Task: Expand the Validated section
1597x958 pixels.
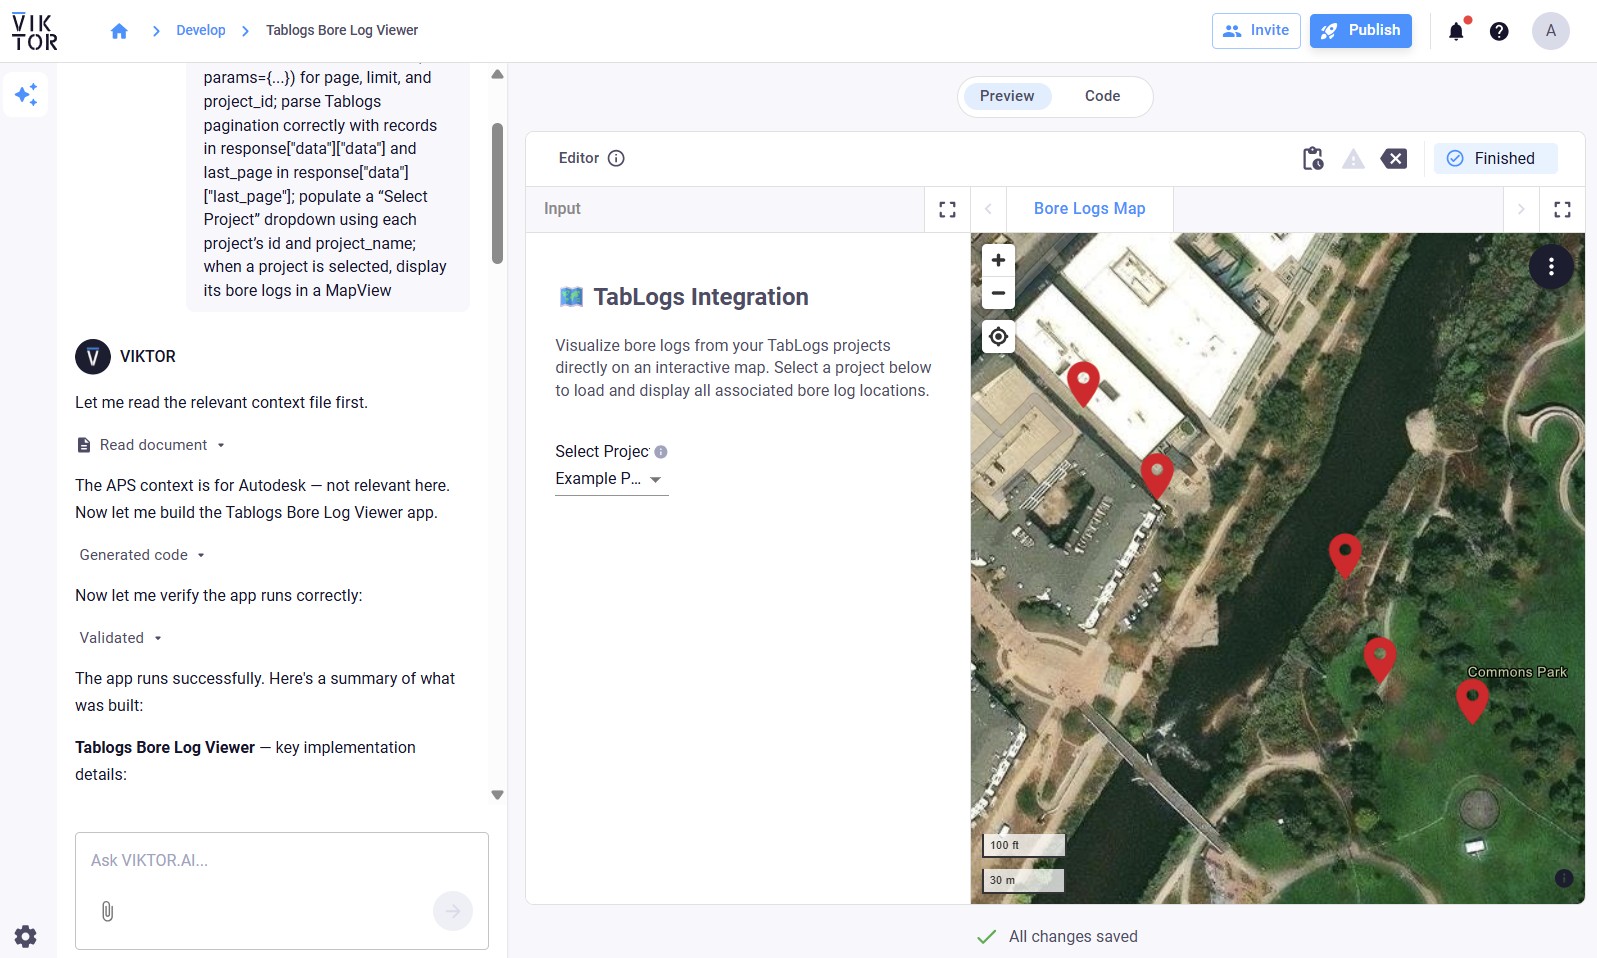Action: 120,638
